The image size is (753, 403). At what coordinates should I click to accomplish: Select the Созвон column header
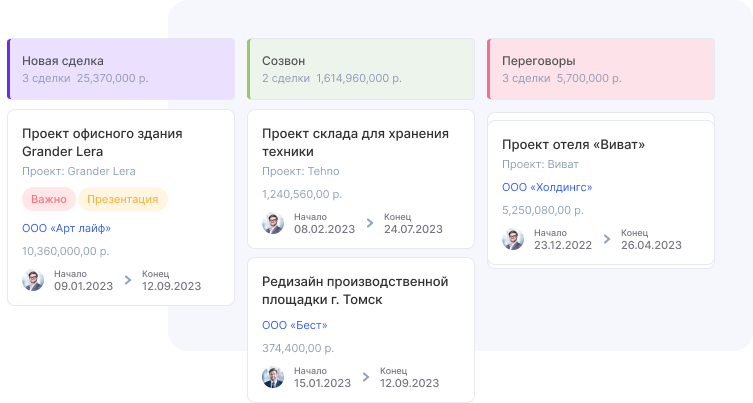[x=361, y=69]
